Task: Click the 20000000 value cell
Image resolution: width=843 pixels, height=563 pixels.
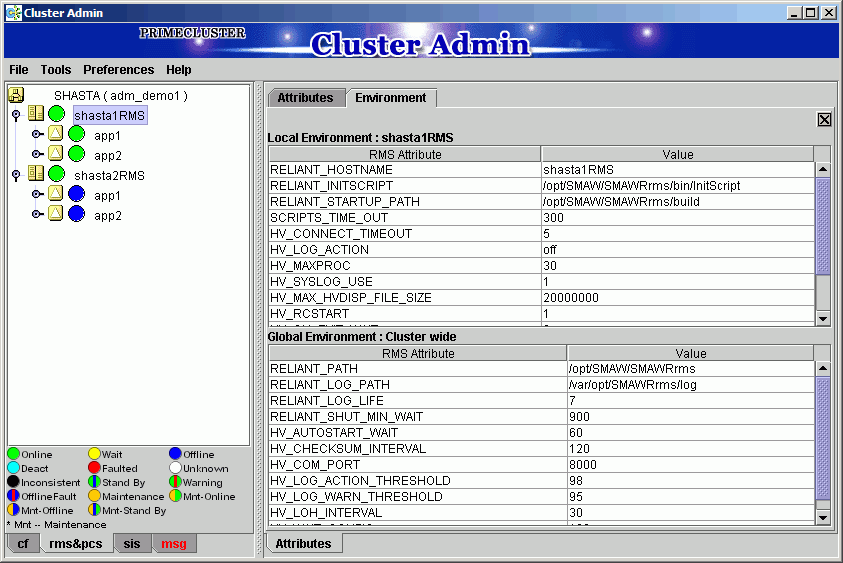Action: (x=678, y=298)
